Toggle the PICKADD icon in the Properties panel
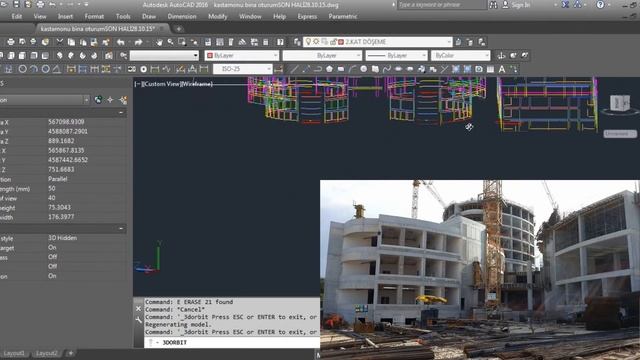 coord(98,100)
